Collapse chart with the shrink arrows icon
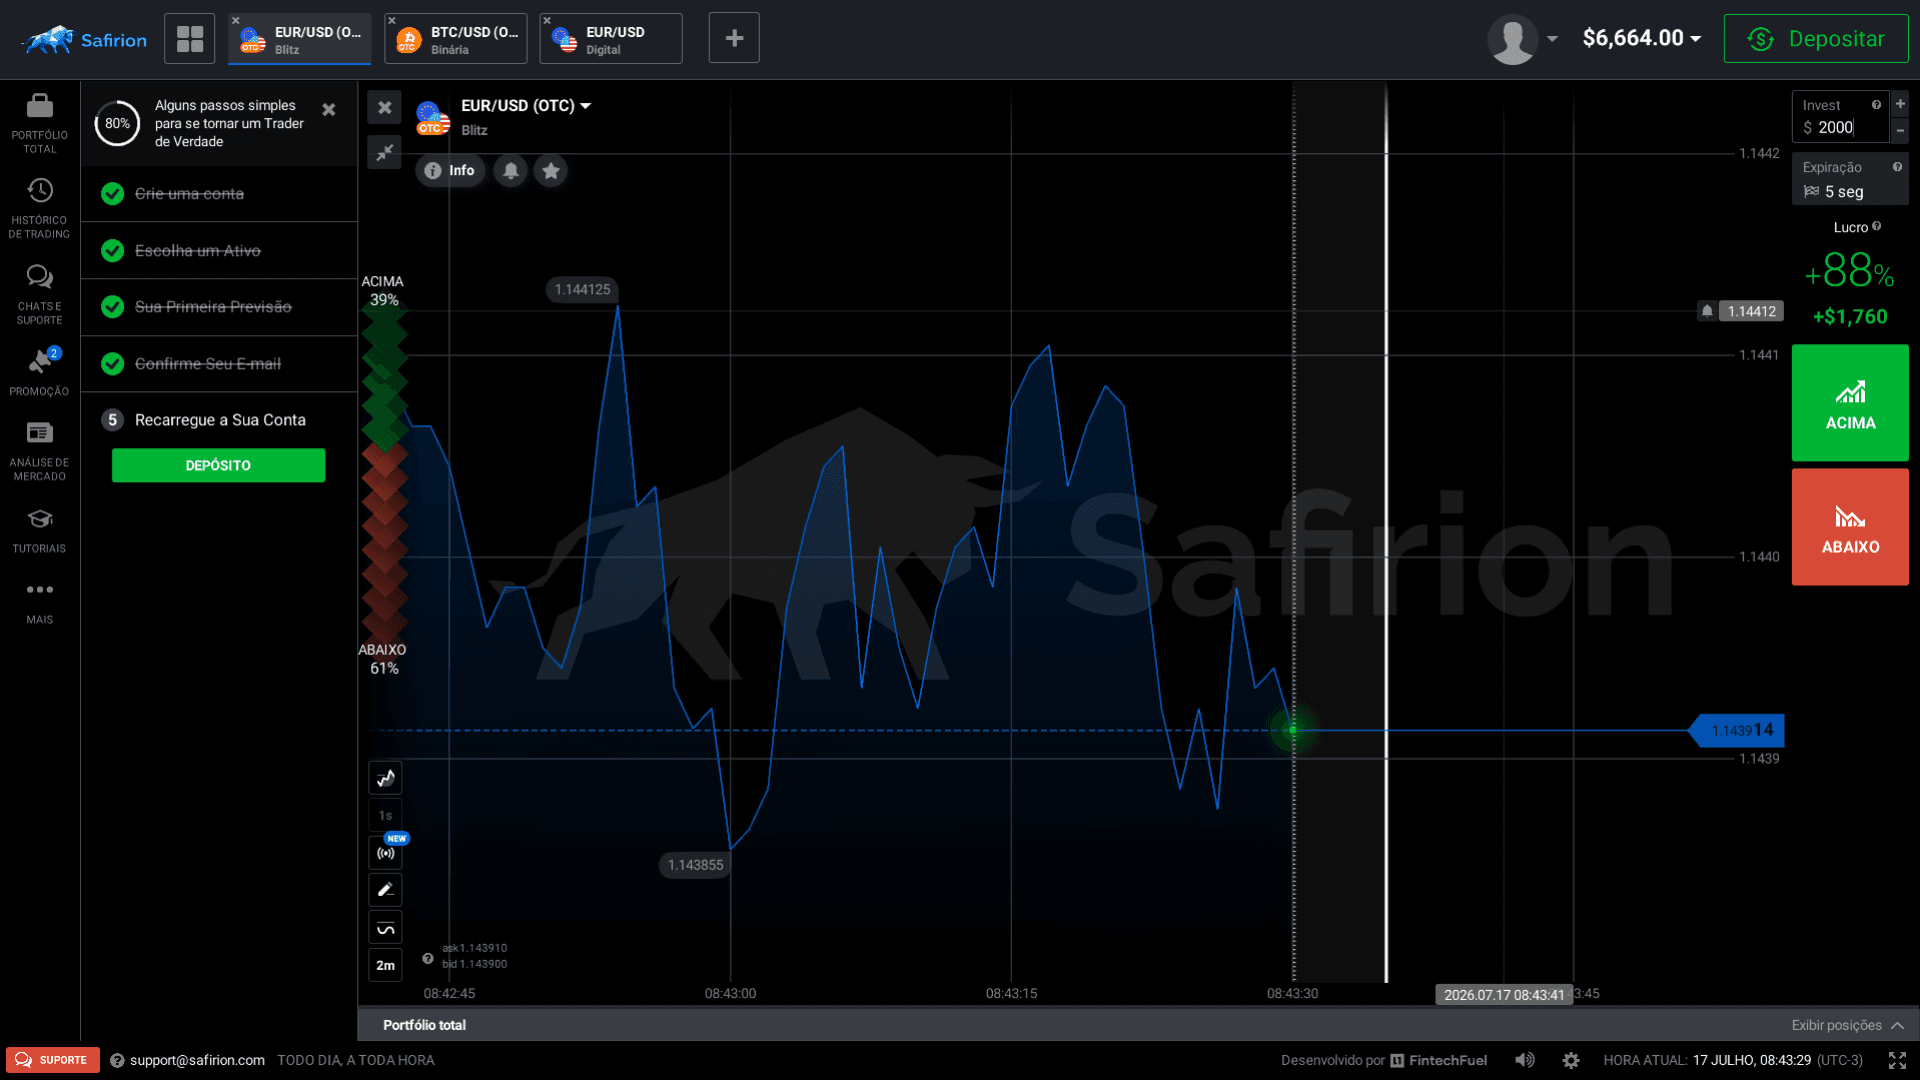This screenshot has width=1920, height=1080. [x=384, y=152]
